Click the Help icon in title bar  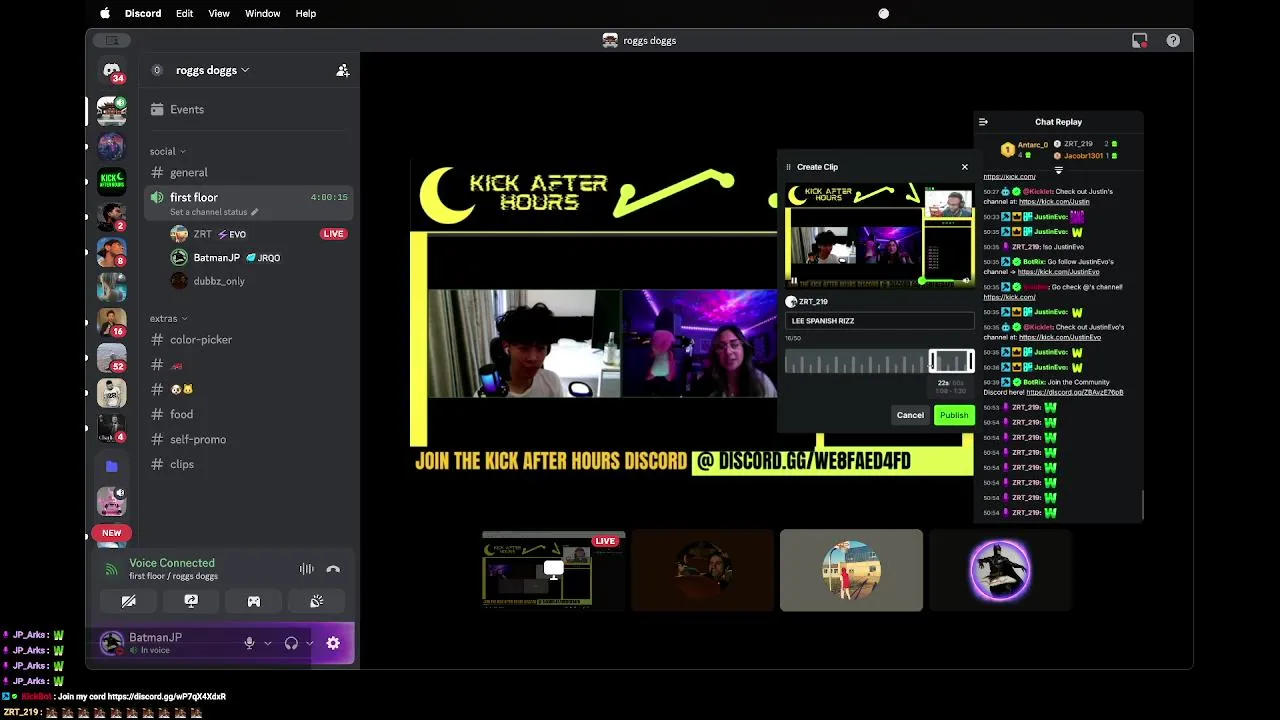1173,40
